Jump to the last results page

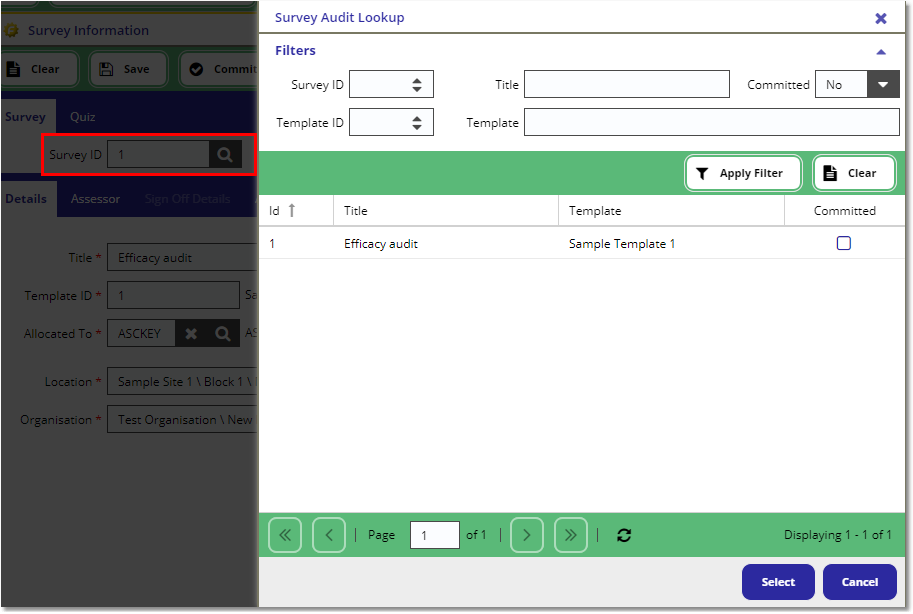point(571,535)
